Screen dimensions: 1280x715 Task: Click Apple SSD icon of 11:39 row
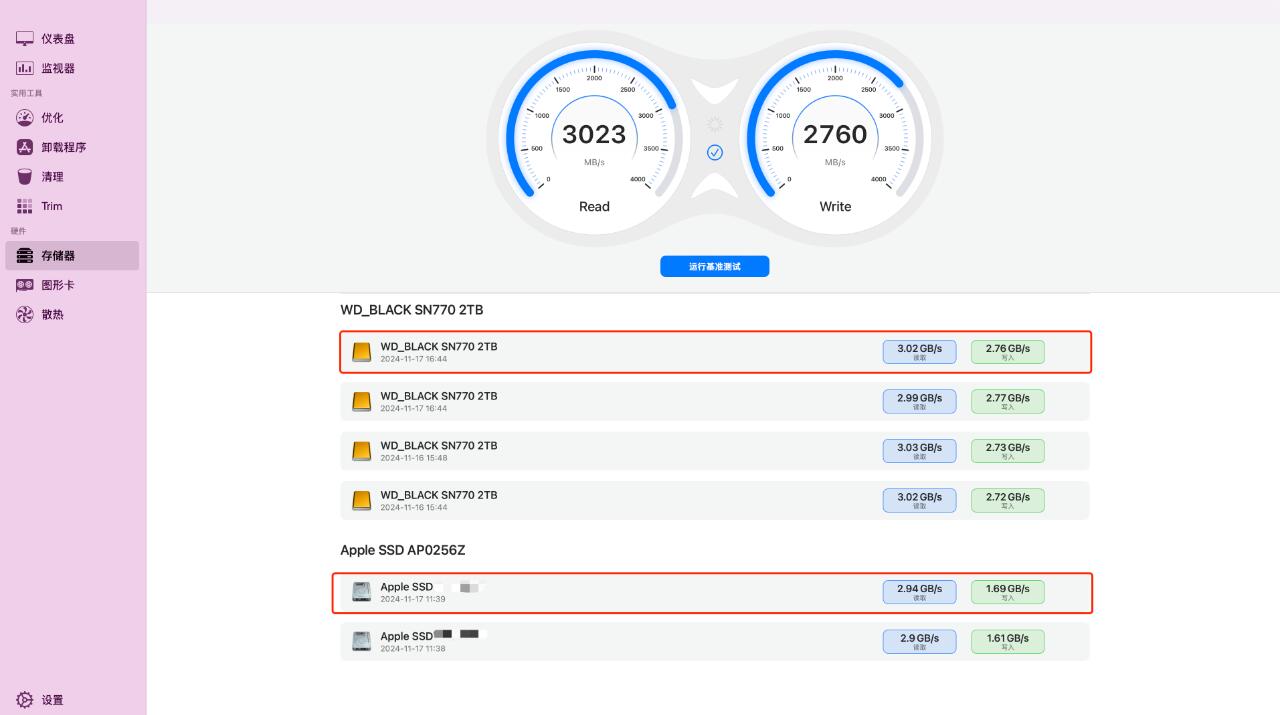pyautogui.click(x=362, y=592)
